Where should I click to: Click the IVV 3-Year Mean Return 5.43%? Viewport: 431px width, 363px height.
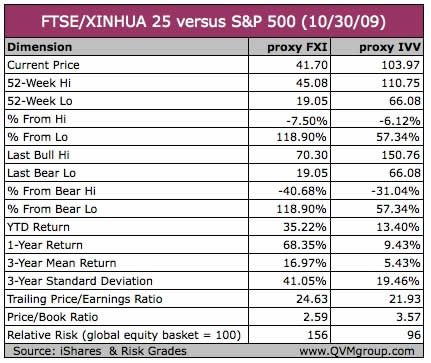point(402,263)
